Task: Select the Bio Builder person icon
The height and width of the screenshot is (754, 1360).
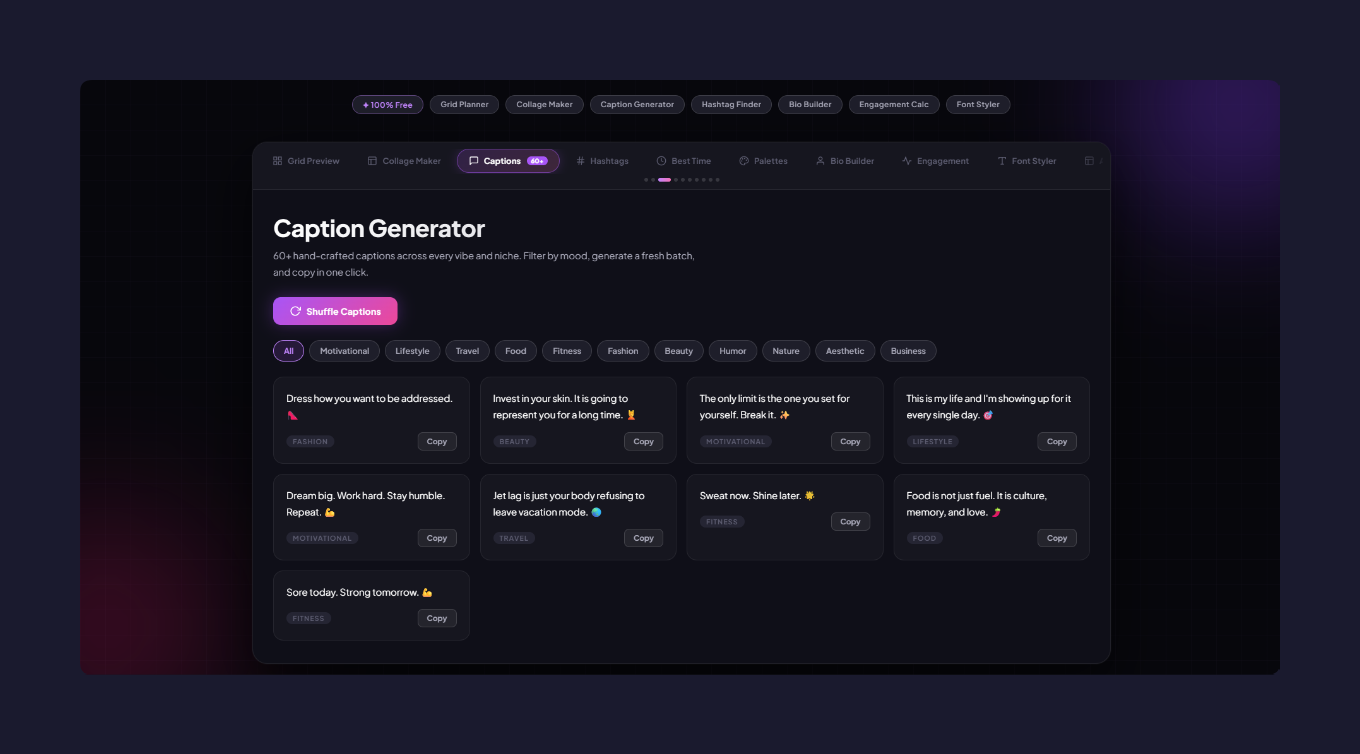Action: [x=820, y=160]
